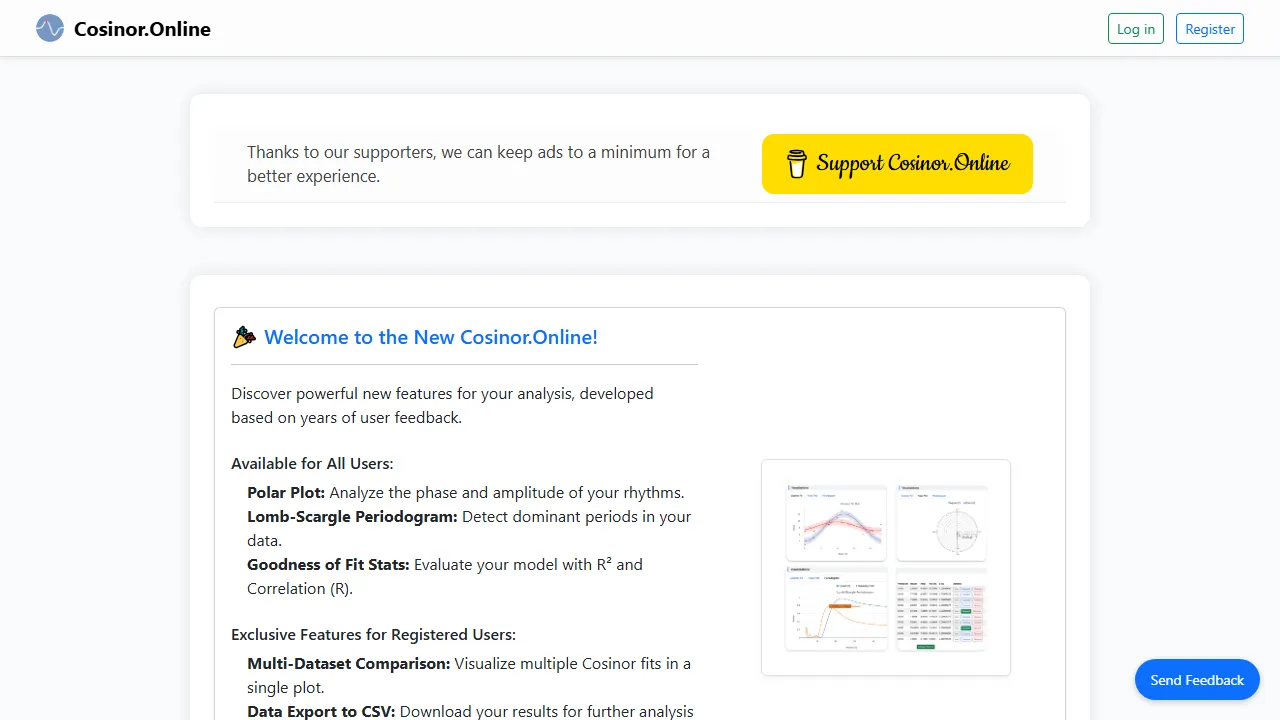This screenshot has width=1280, height=720.
Task: Click the Lomb-Scargle periodogram panel in the preview
Action: [x=836, y=609]
